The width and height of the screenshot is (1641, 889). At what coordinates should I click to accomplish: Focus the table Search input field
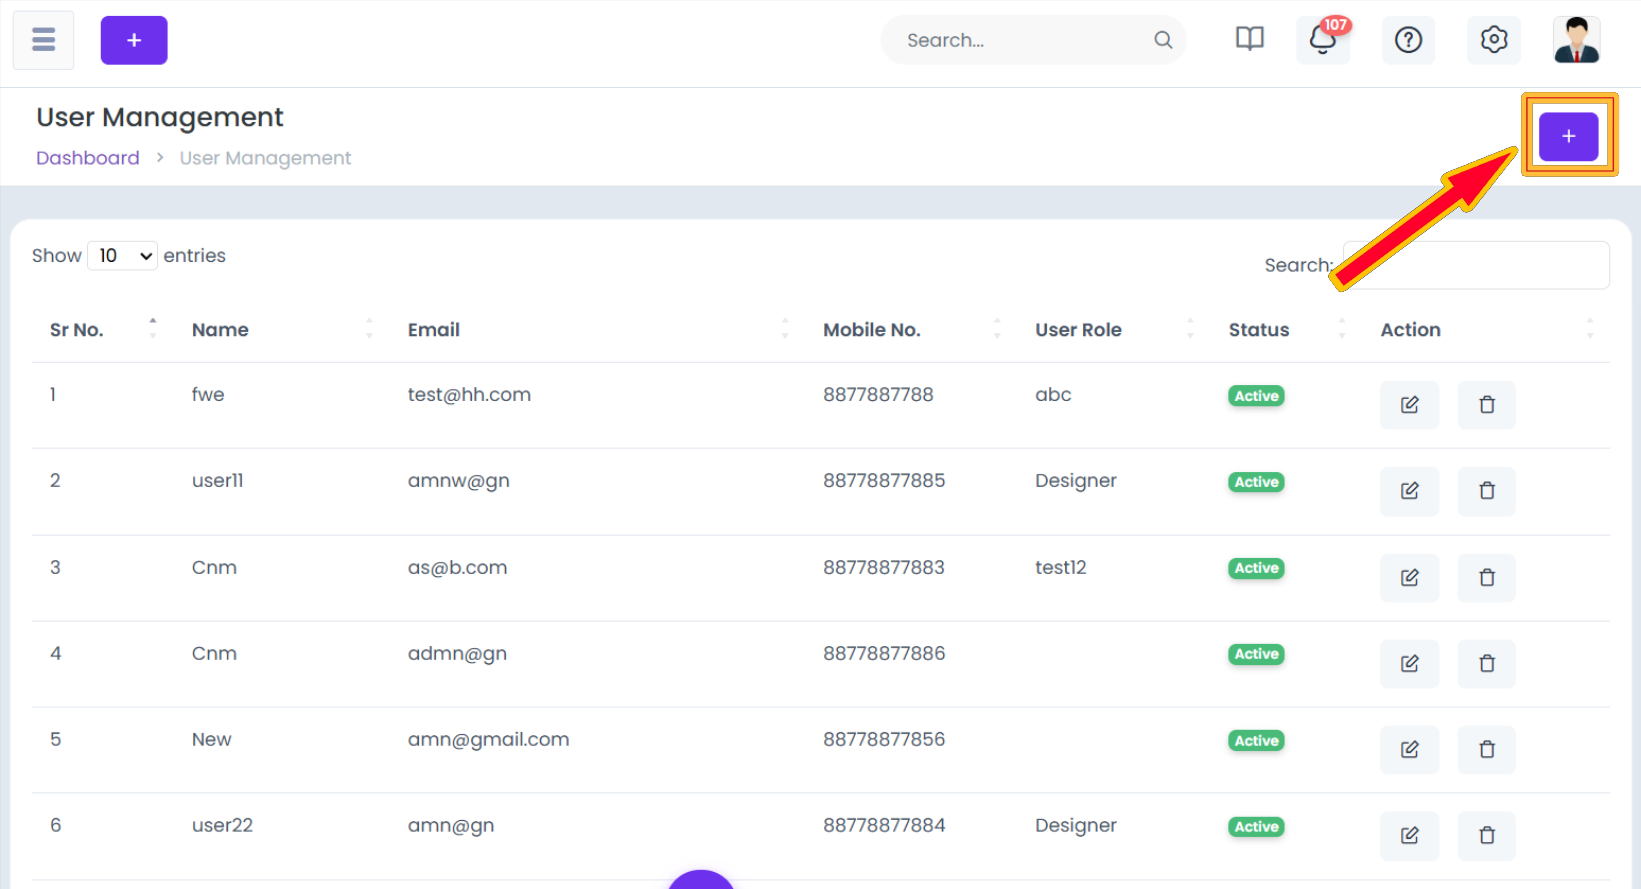click(1475, 265)
